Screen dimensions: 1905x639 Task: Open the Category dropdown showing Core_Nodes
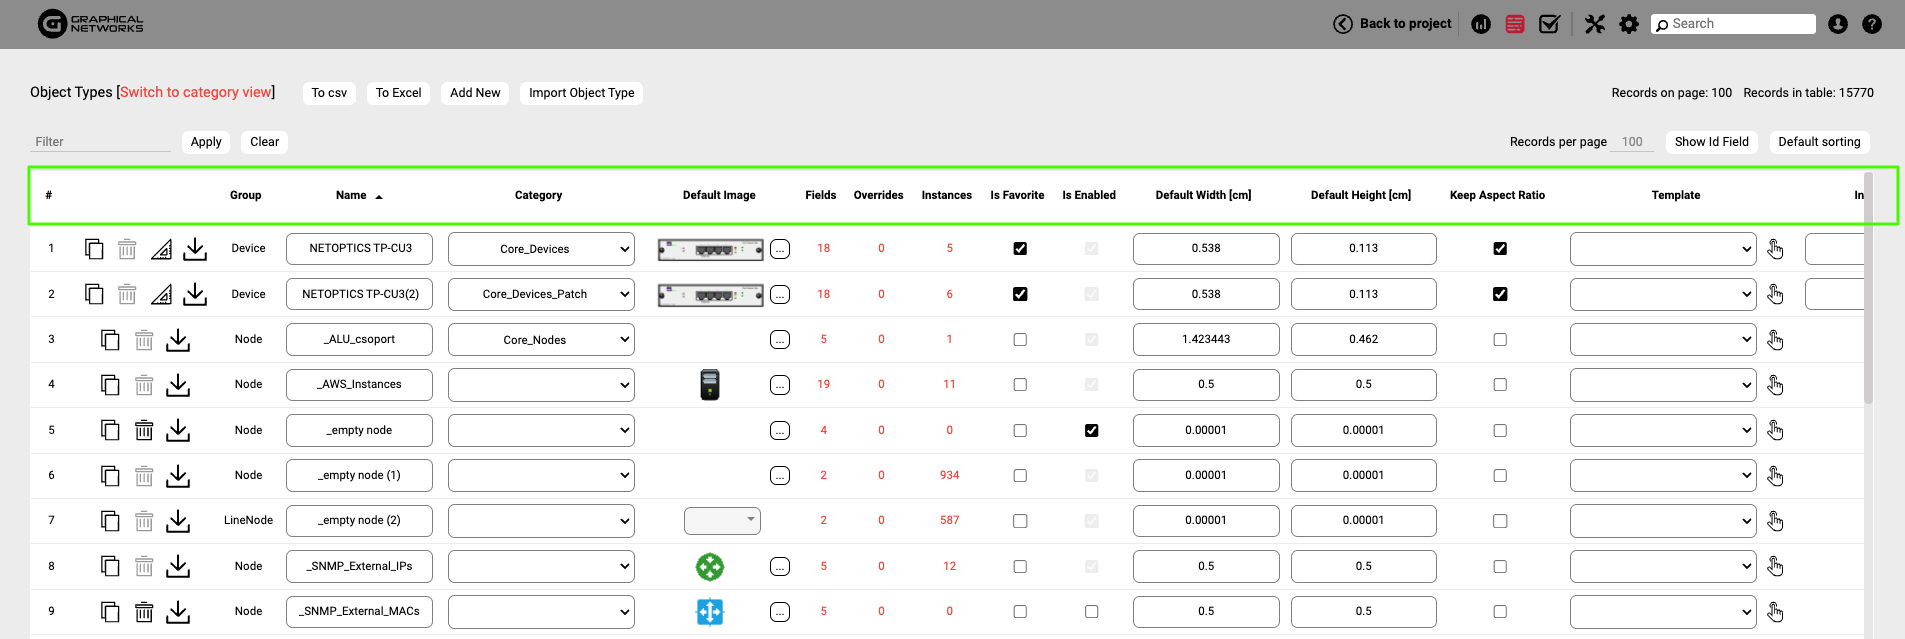pos(541,340)
